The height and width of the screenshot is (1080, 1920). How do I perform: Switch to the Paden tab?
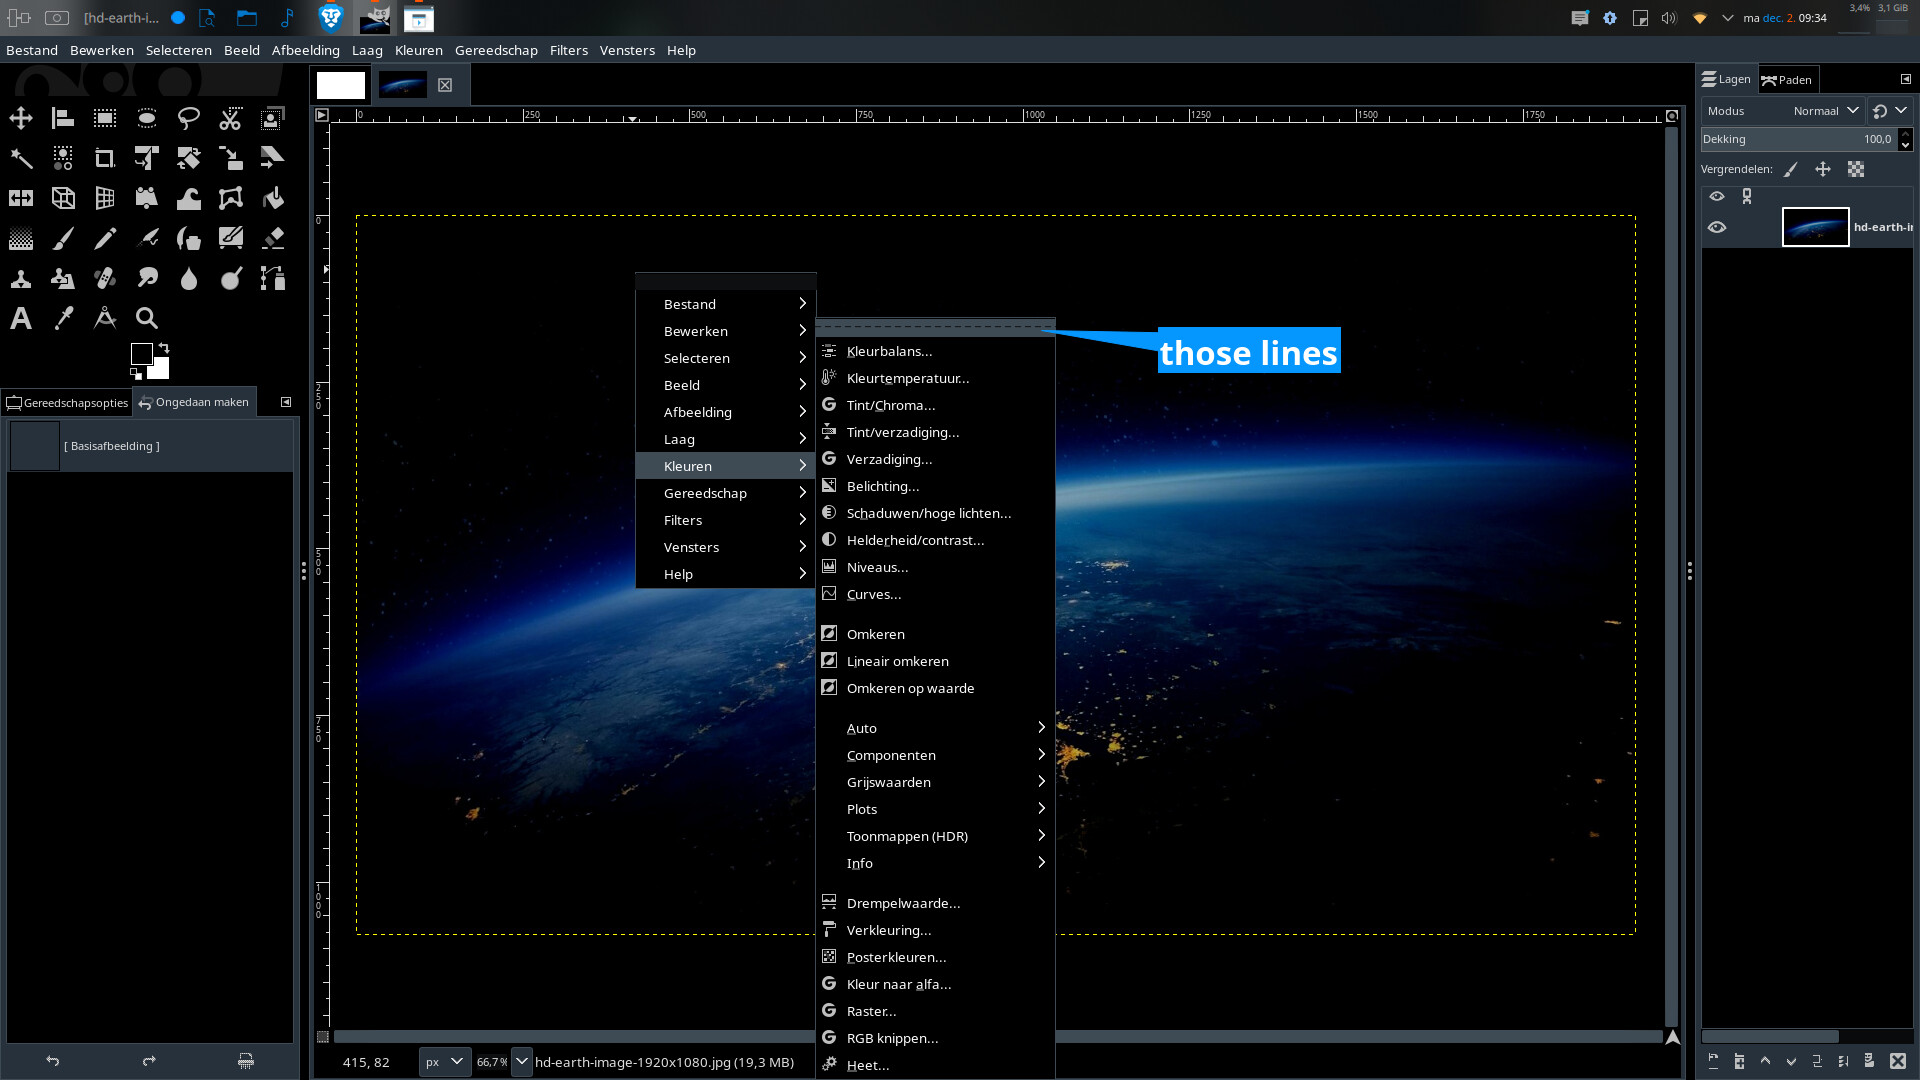1787,80
